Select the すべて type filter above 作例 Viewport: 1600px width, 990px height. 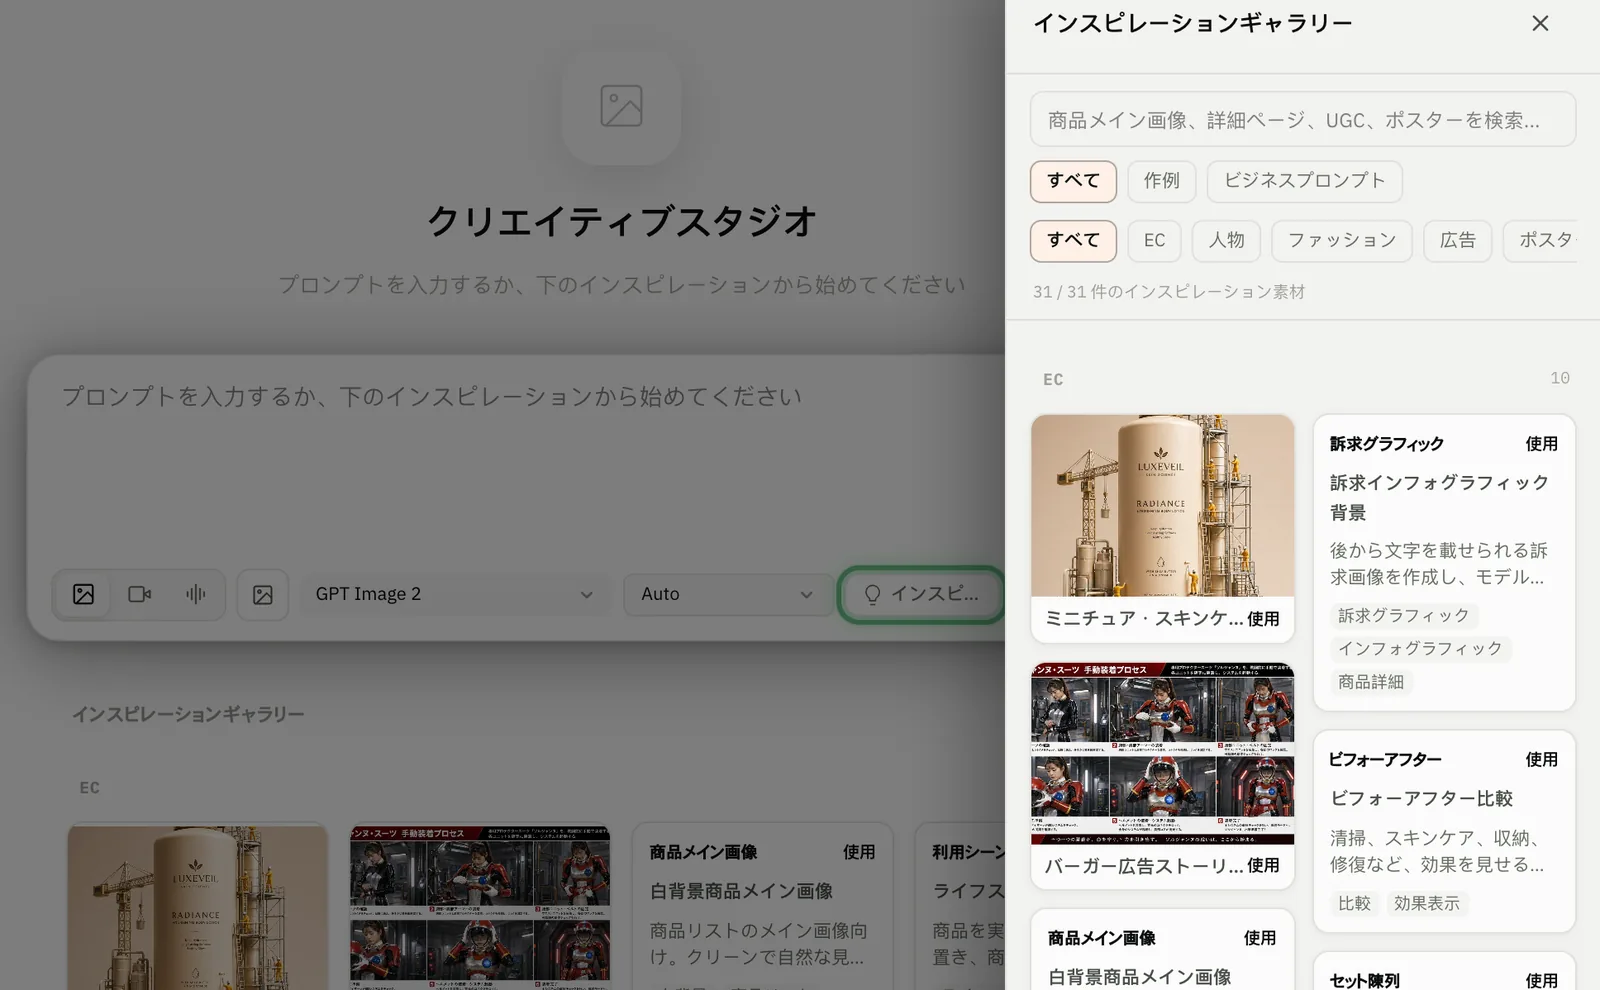[1073, 181]
